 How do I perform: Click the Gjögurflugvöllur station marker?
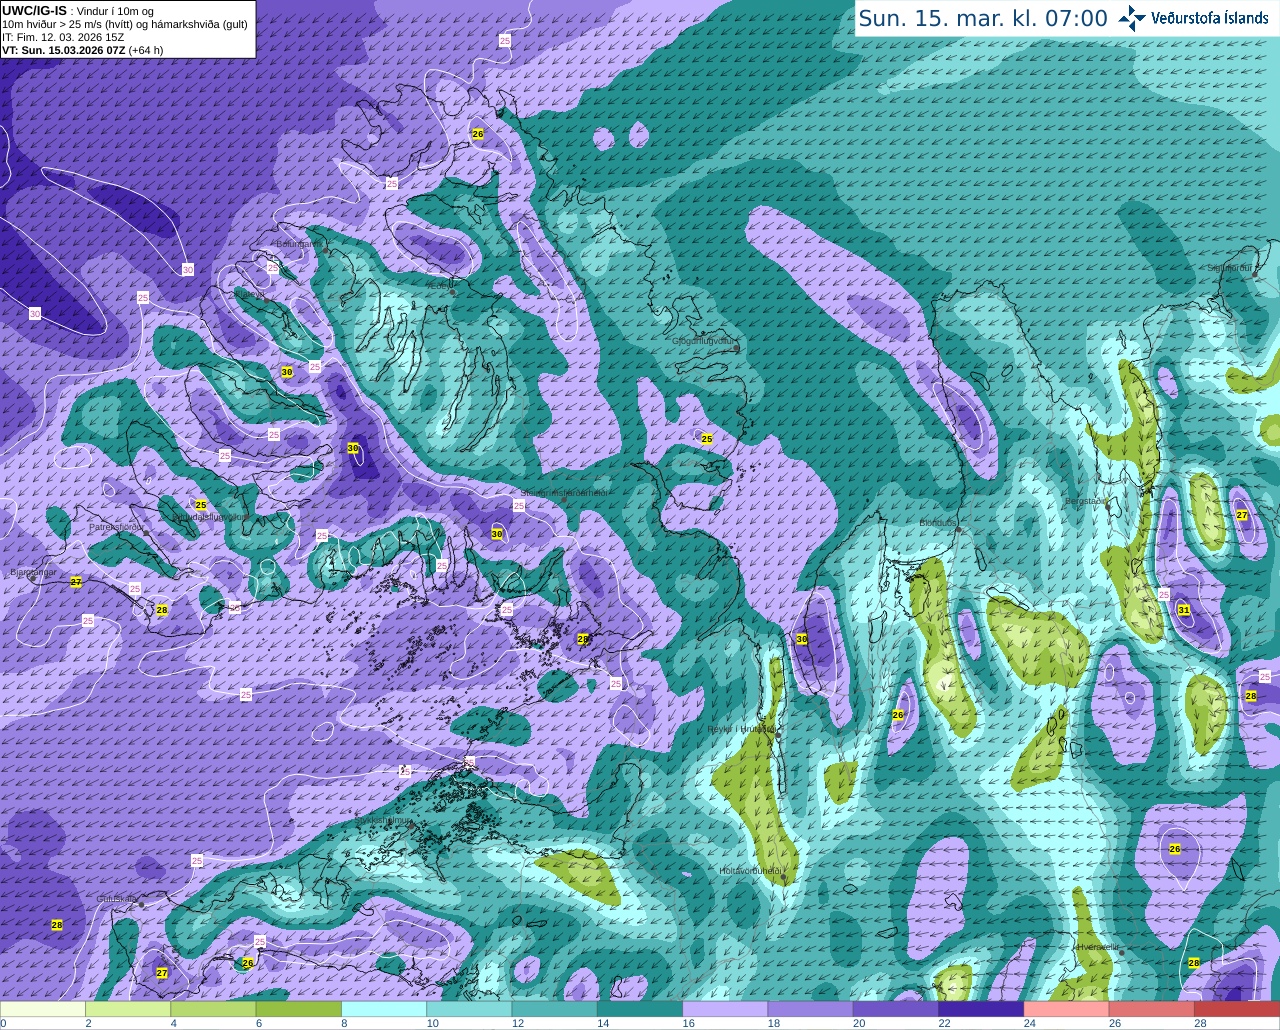point(736,347)
